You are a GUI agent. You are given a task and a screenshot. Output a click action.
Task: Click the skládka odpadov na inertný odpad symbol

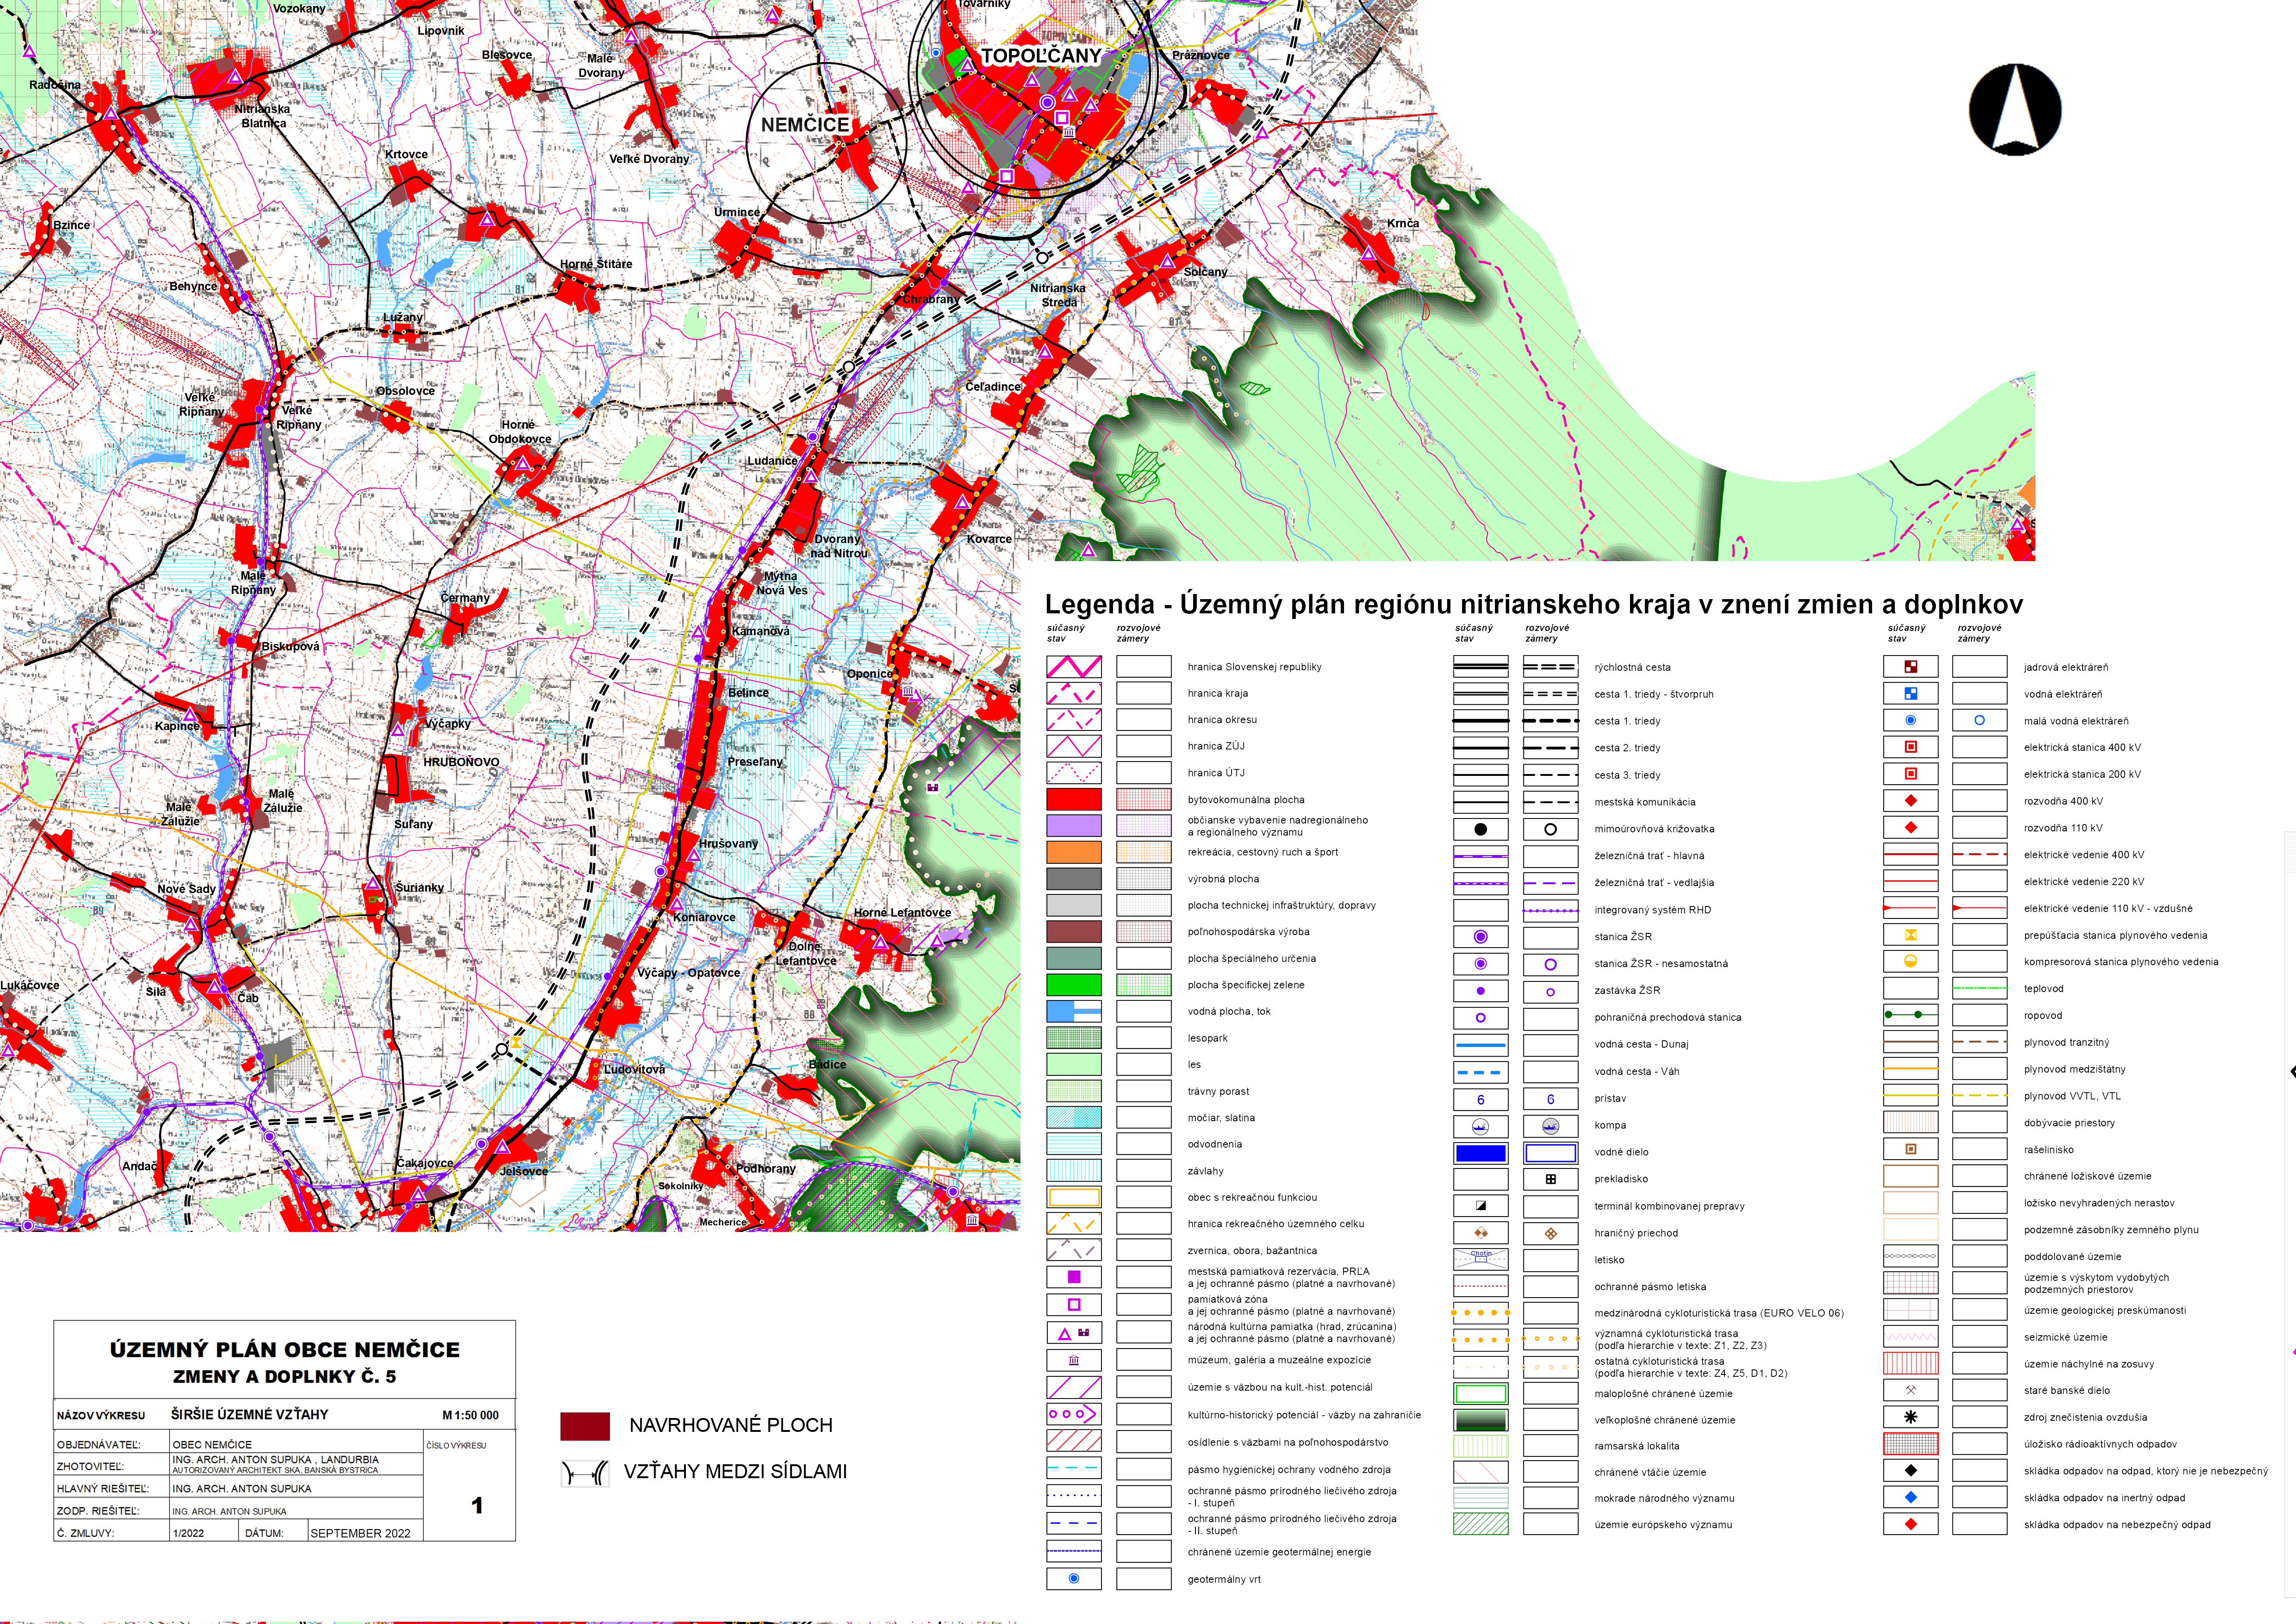[x=1910, y=1498]
